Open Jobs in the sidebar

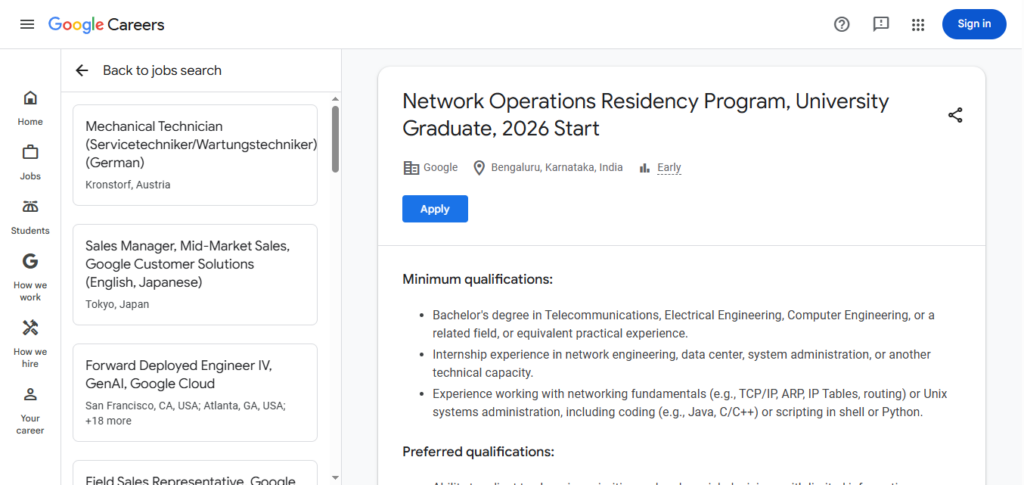click(30, 163)
